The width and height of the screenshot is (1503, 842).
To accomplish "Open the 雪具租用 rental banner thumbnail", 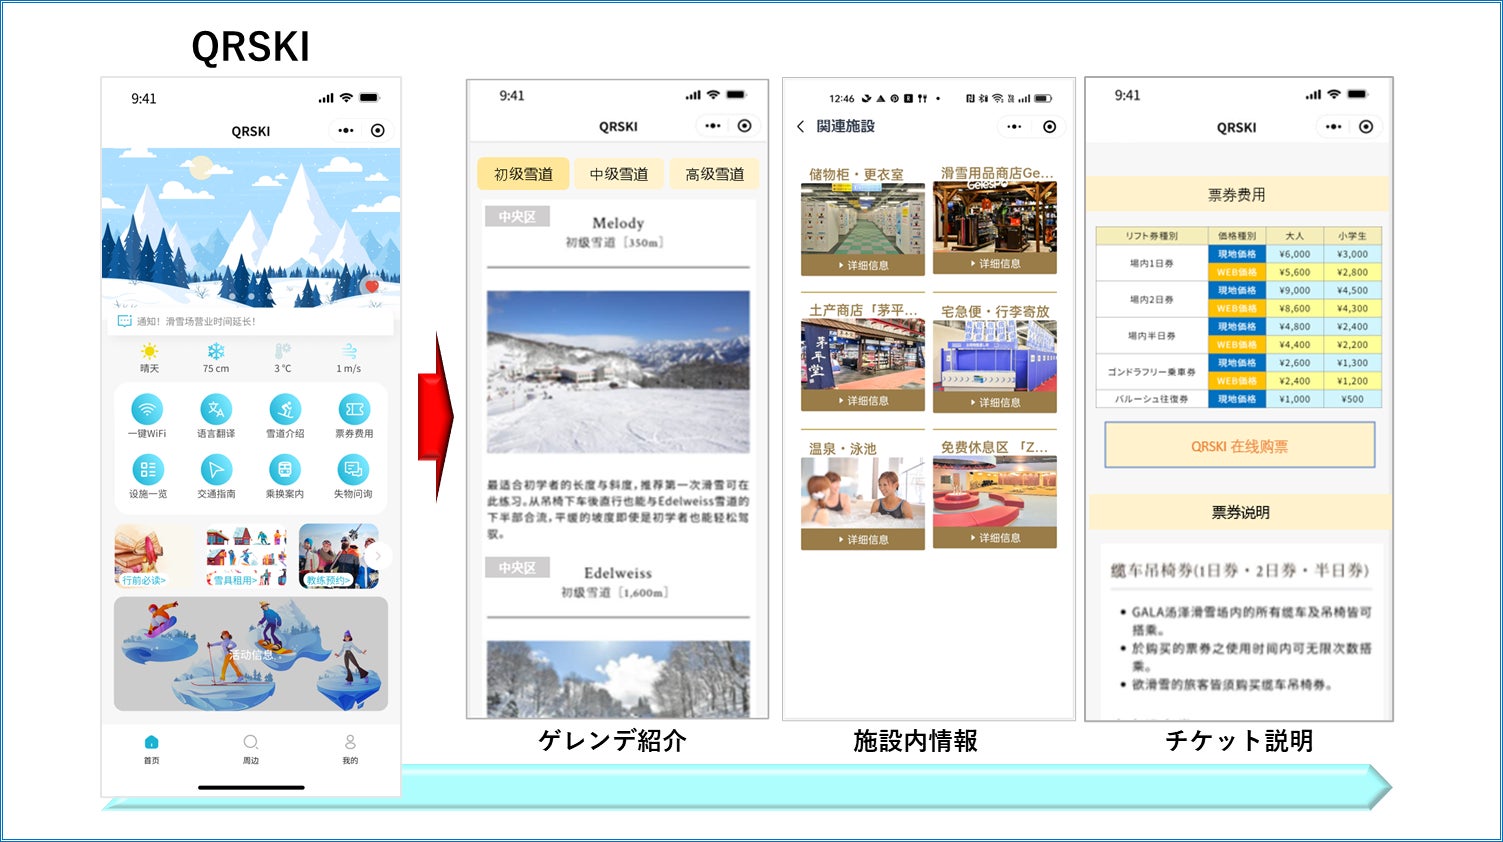I will (246, 556).
